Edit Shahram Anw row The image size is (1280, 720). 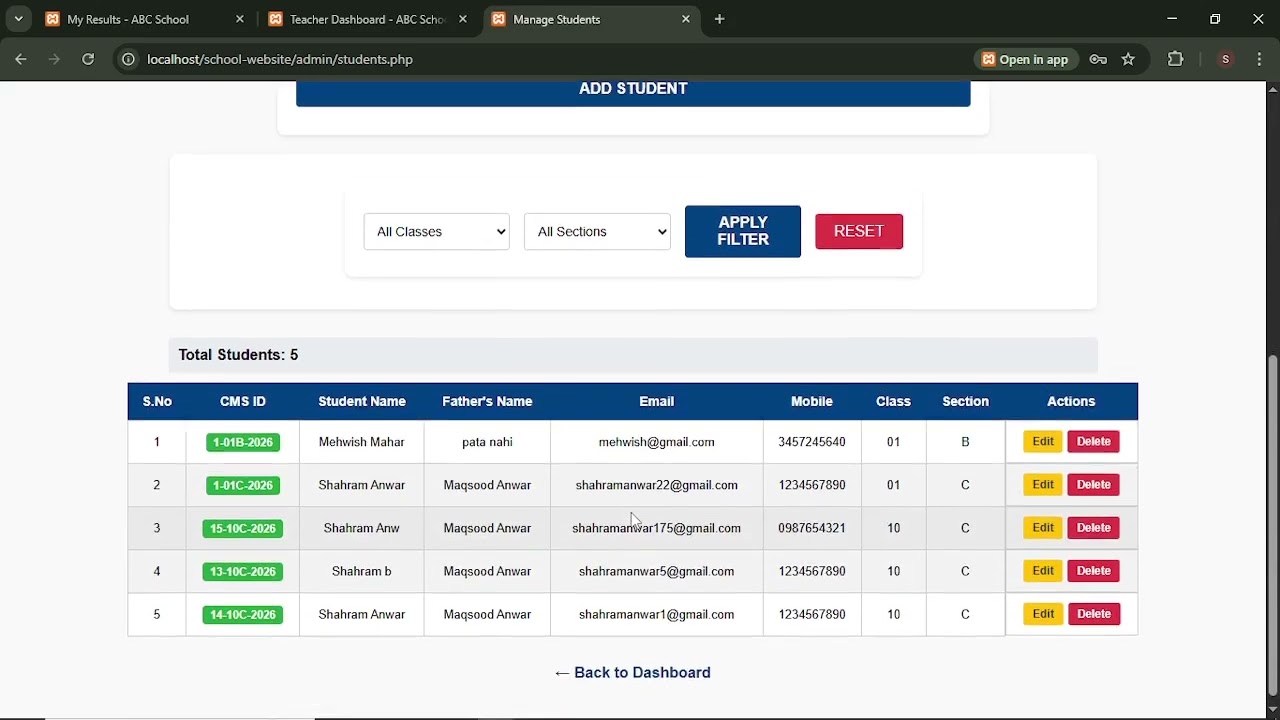click(1043, 527)
